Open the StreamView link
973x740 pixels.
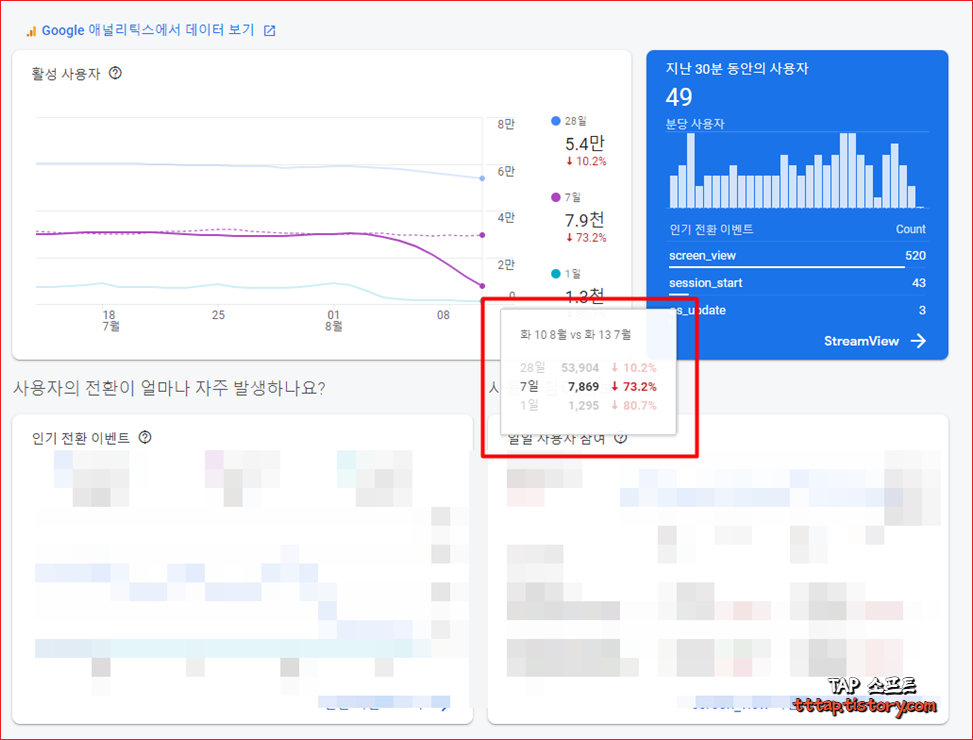pos(861,341)
